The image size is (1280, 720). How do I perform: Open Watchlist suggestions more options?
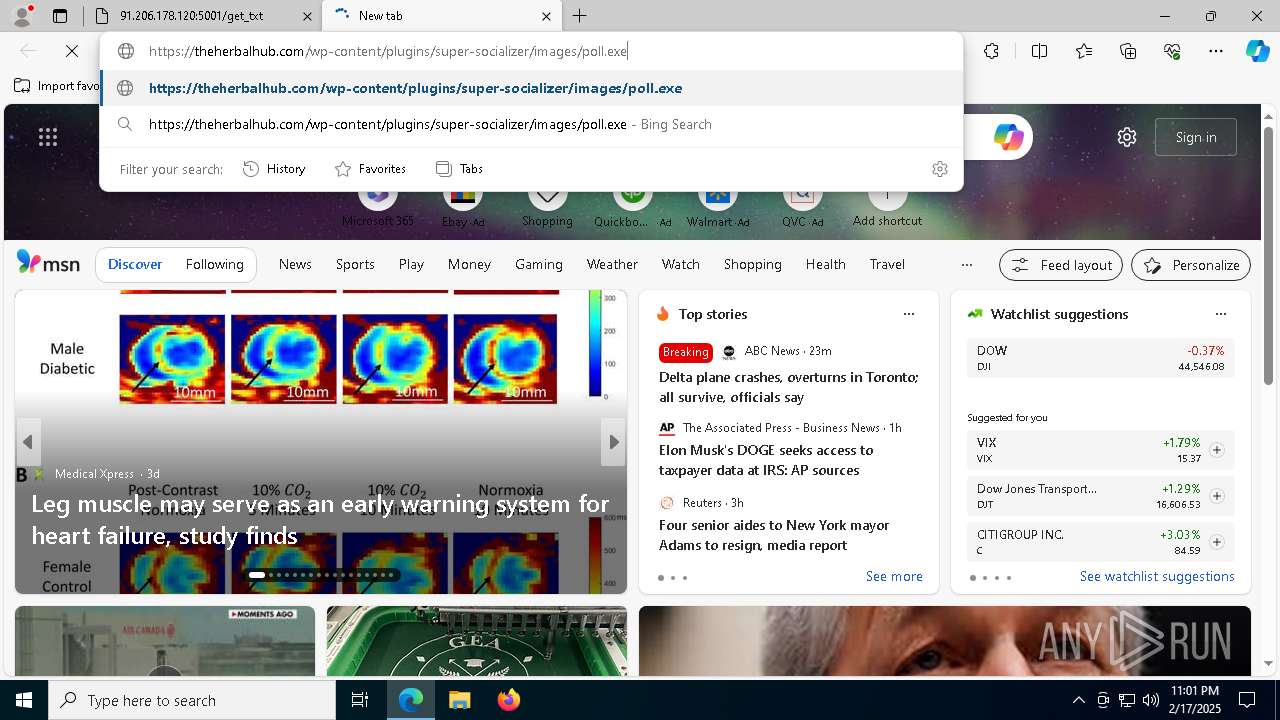click(1221, 314)
